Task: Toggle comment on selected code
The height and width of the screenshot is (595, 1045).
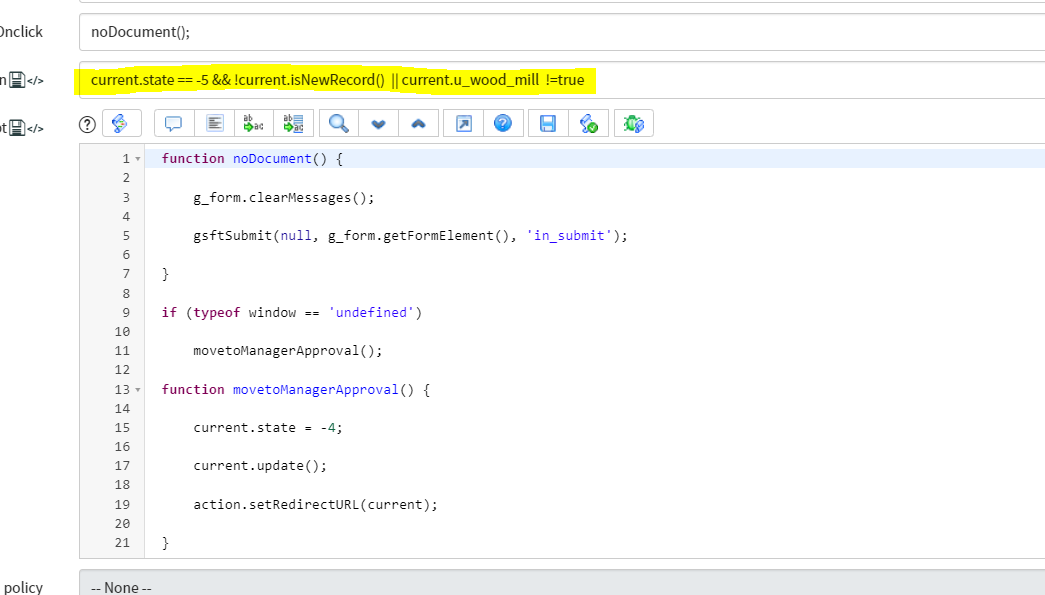Action: pyautogui.click(x=173, y=123)
